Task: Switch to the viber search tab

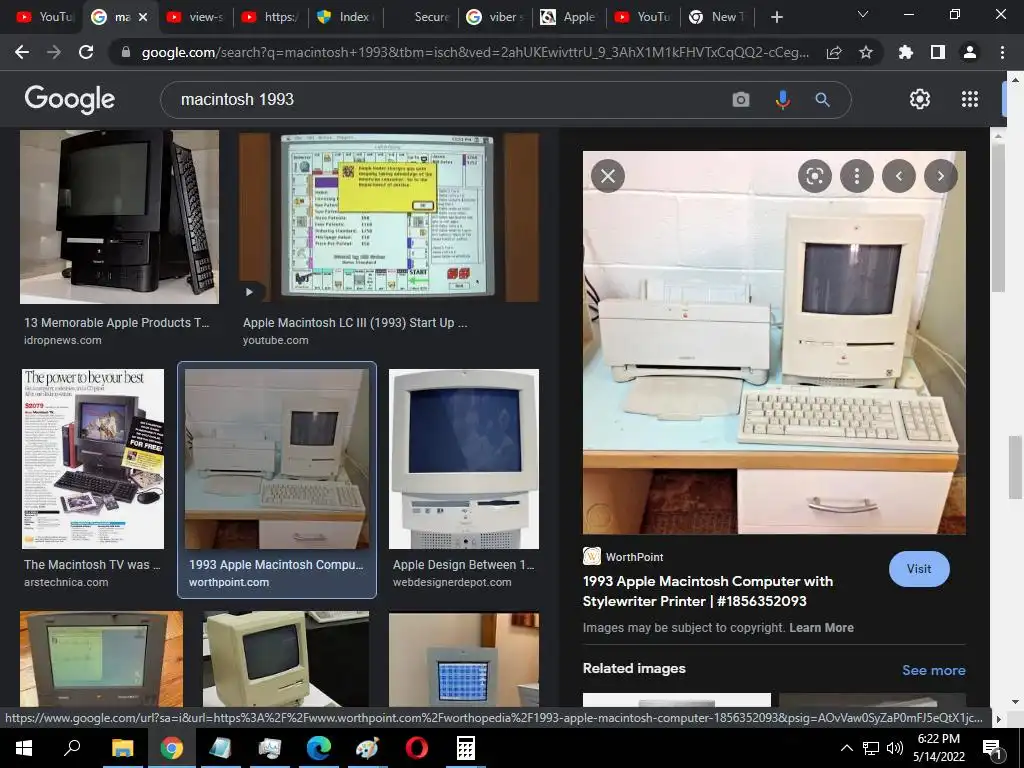Action: (495, 17)
